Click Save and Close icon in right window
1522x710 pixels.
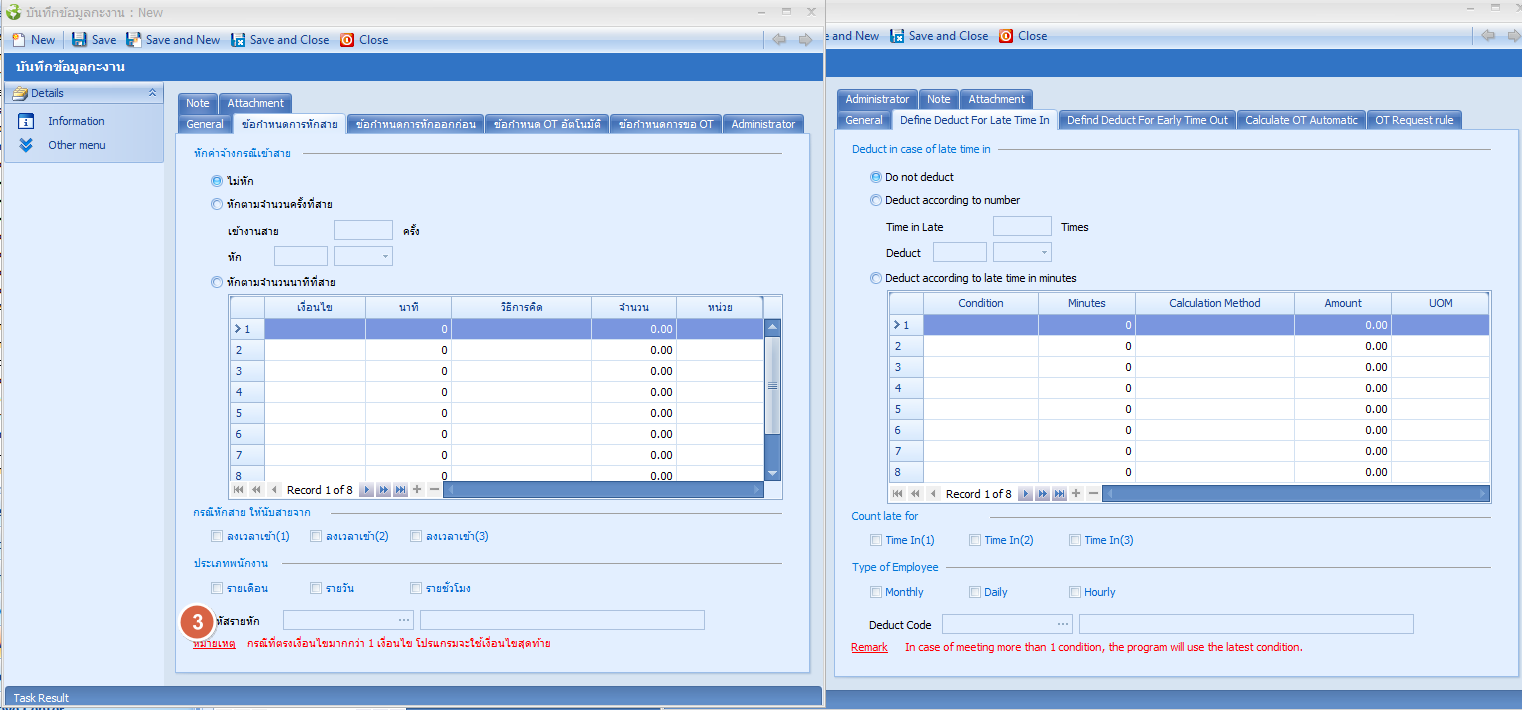(897, 36)
